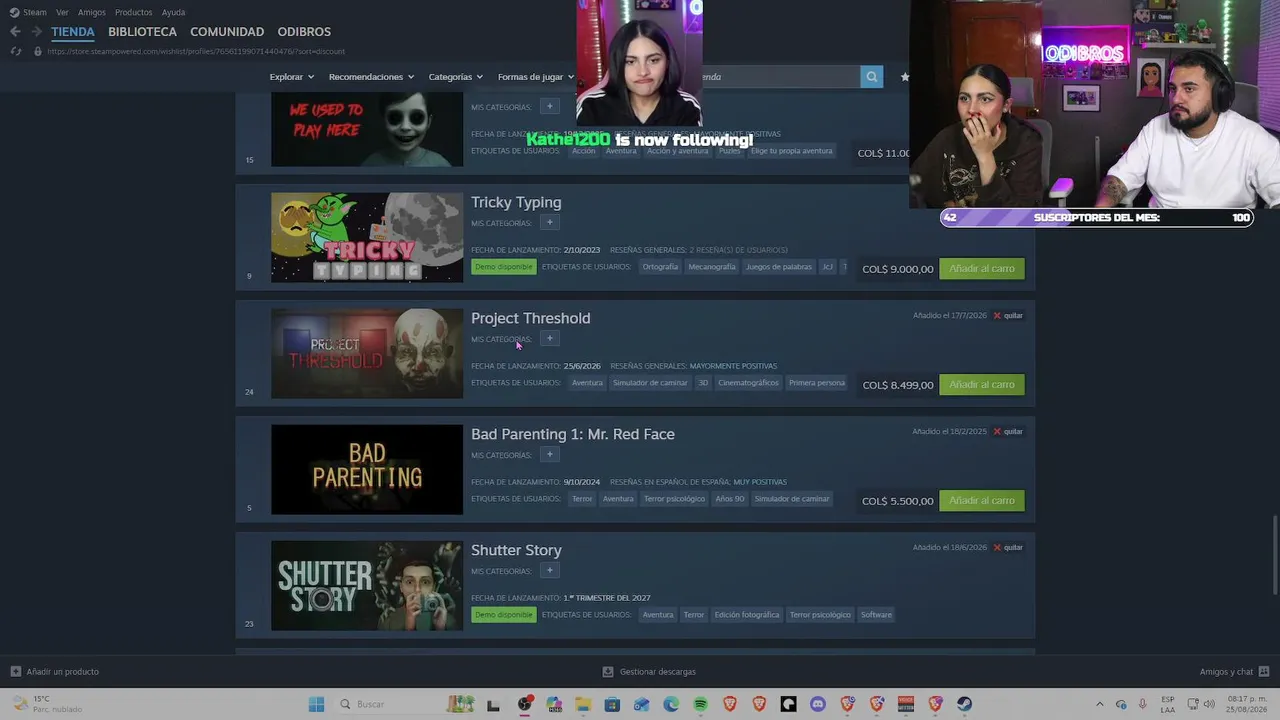Open the Shutter Story cover thumbnail
The width and height of the screenshot is (1280, 720).
367,586
